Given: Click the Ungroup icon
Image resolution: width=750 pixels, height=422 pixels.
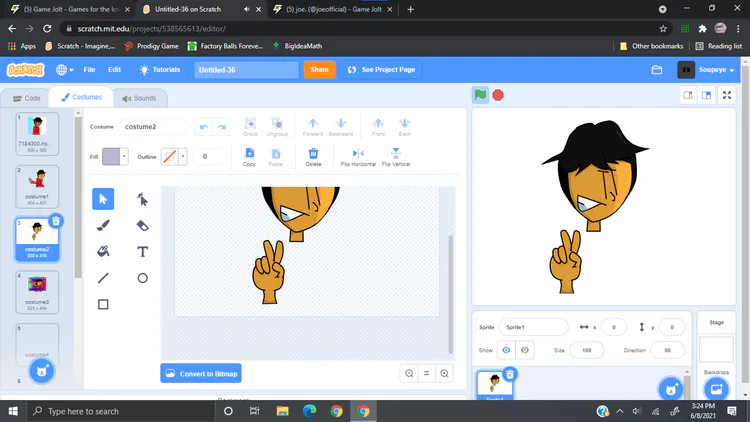Looking at the screenshot, I should coord(277,127).
